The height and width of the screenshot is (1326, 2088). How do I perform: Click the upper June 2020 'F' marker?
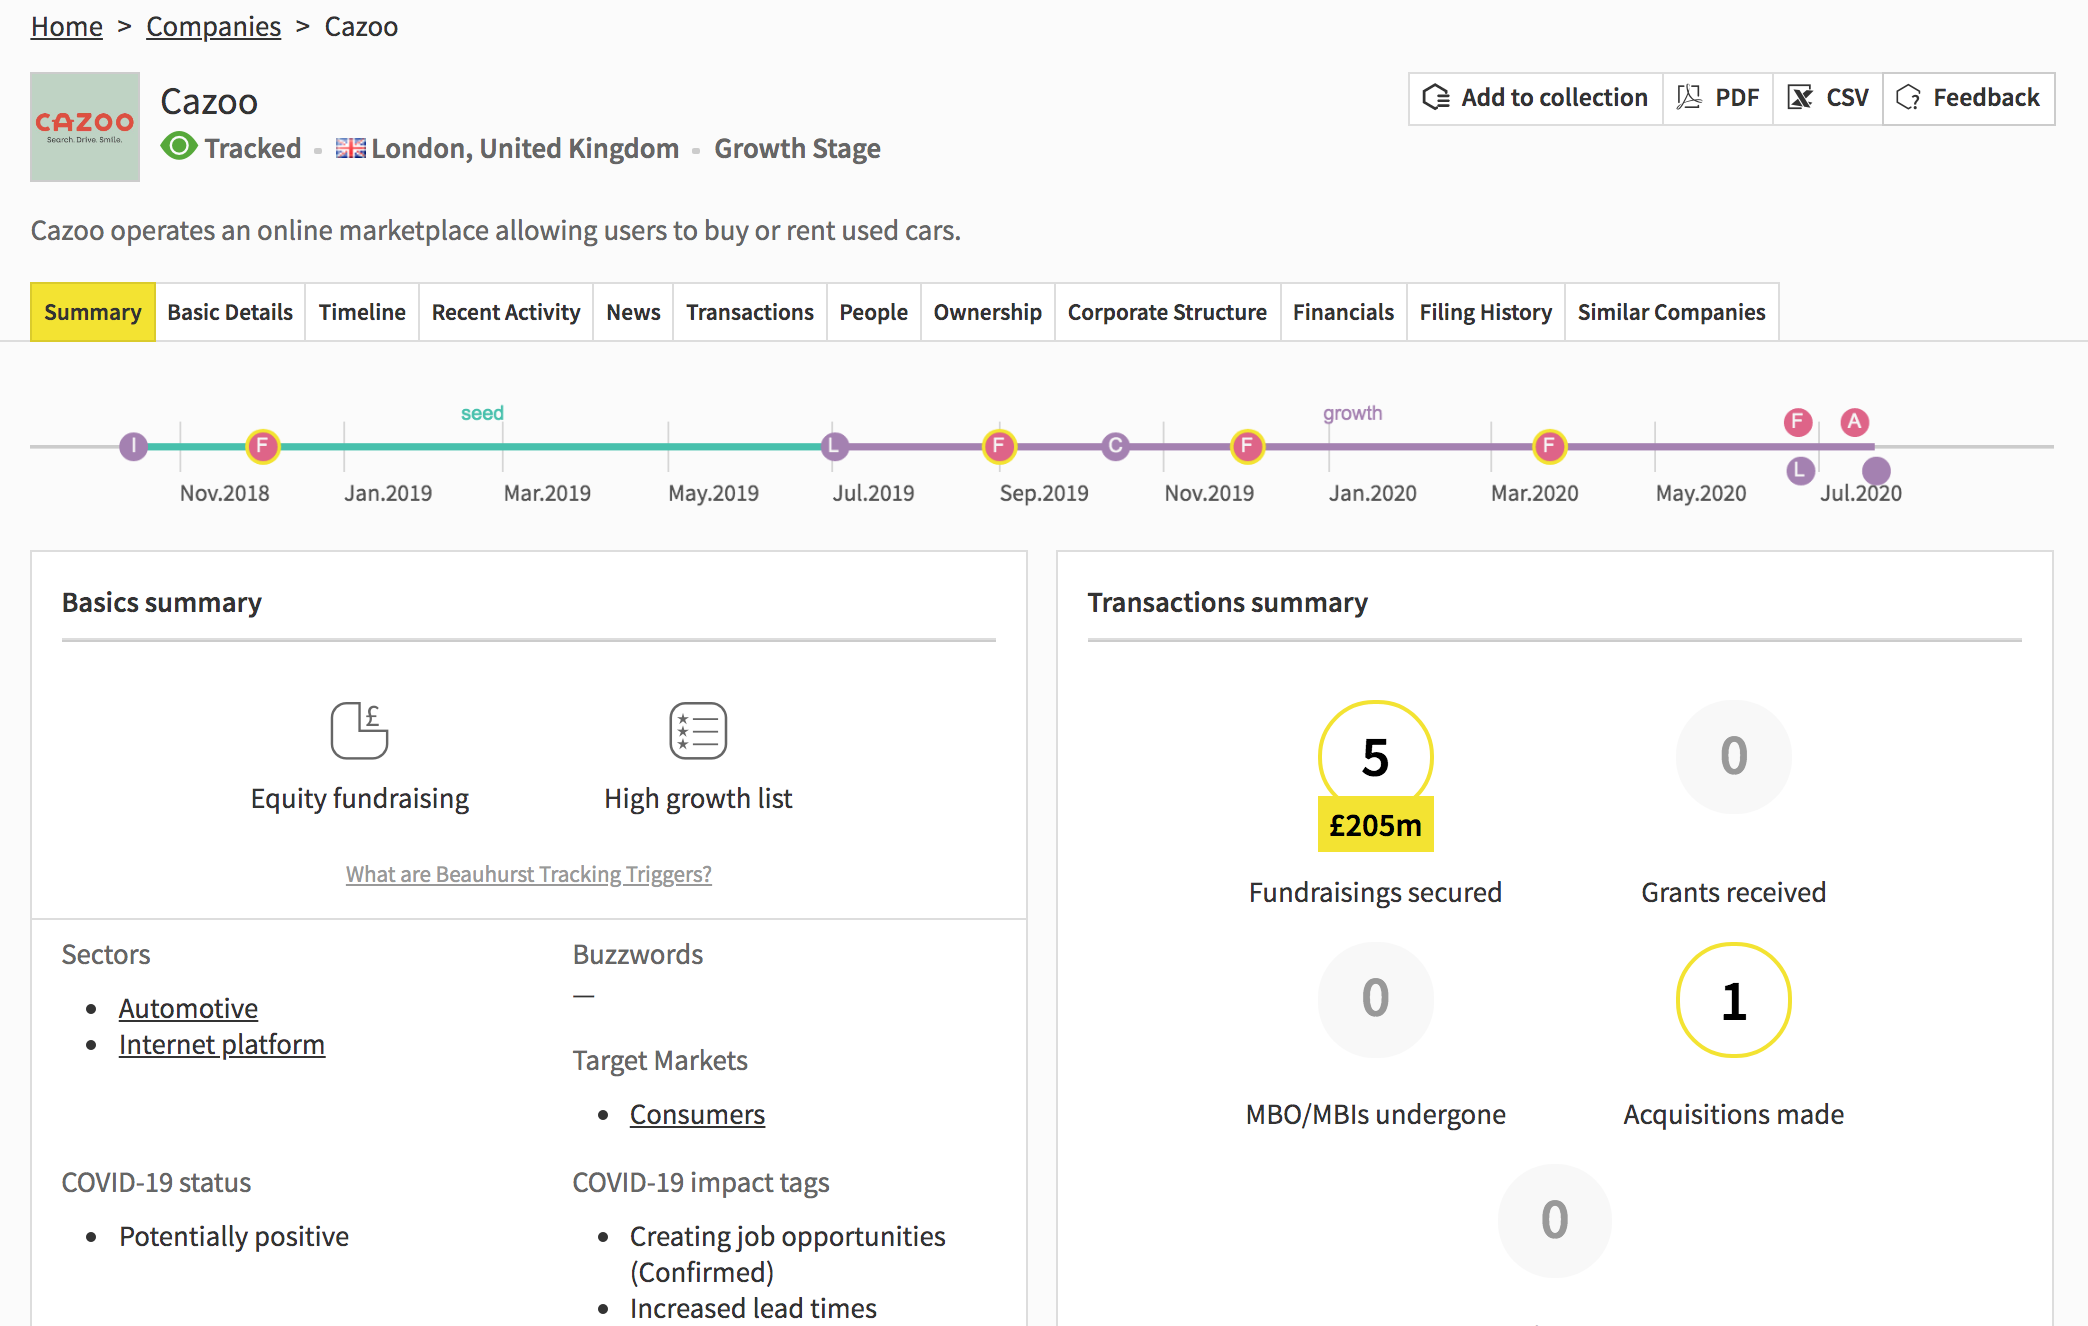click(1798, 422)
